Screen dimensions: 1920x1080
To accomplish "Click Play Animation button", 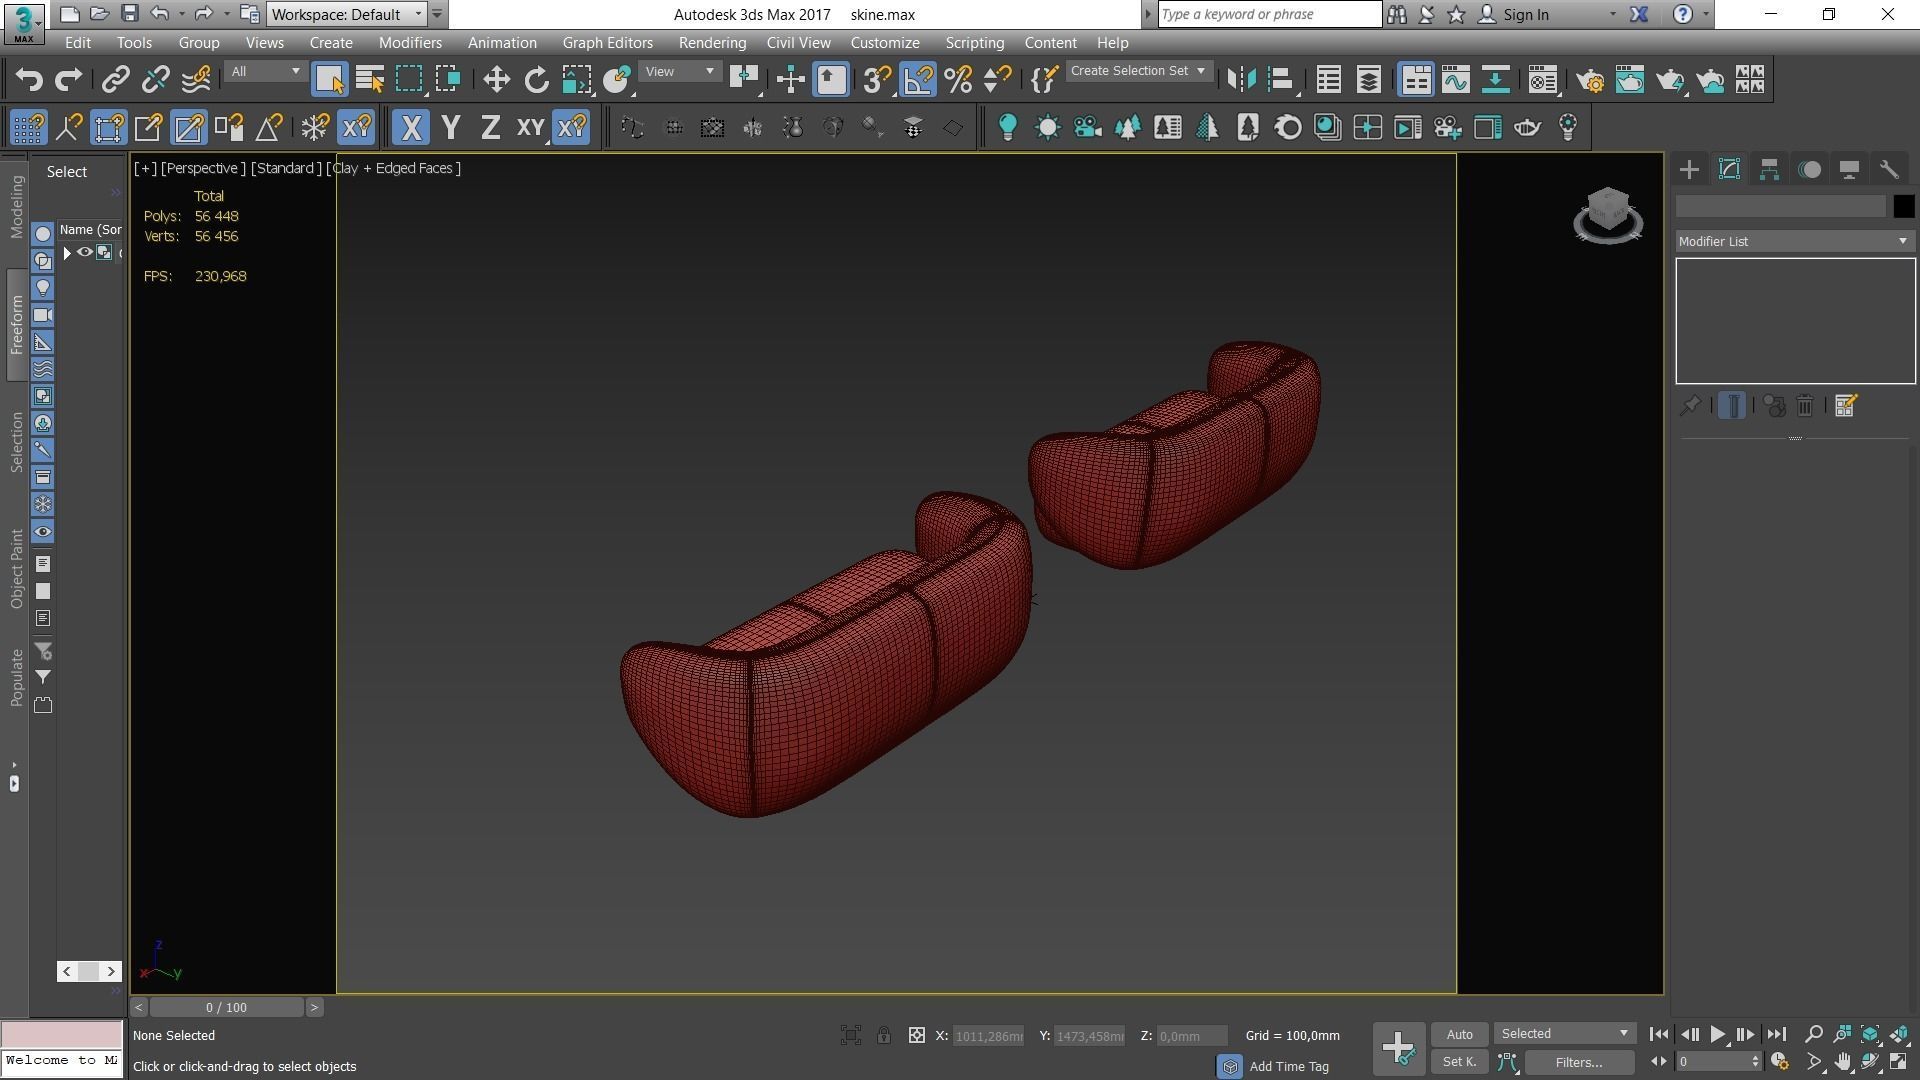I will point(1717,1035).
